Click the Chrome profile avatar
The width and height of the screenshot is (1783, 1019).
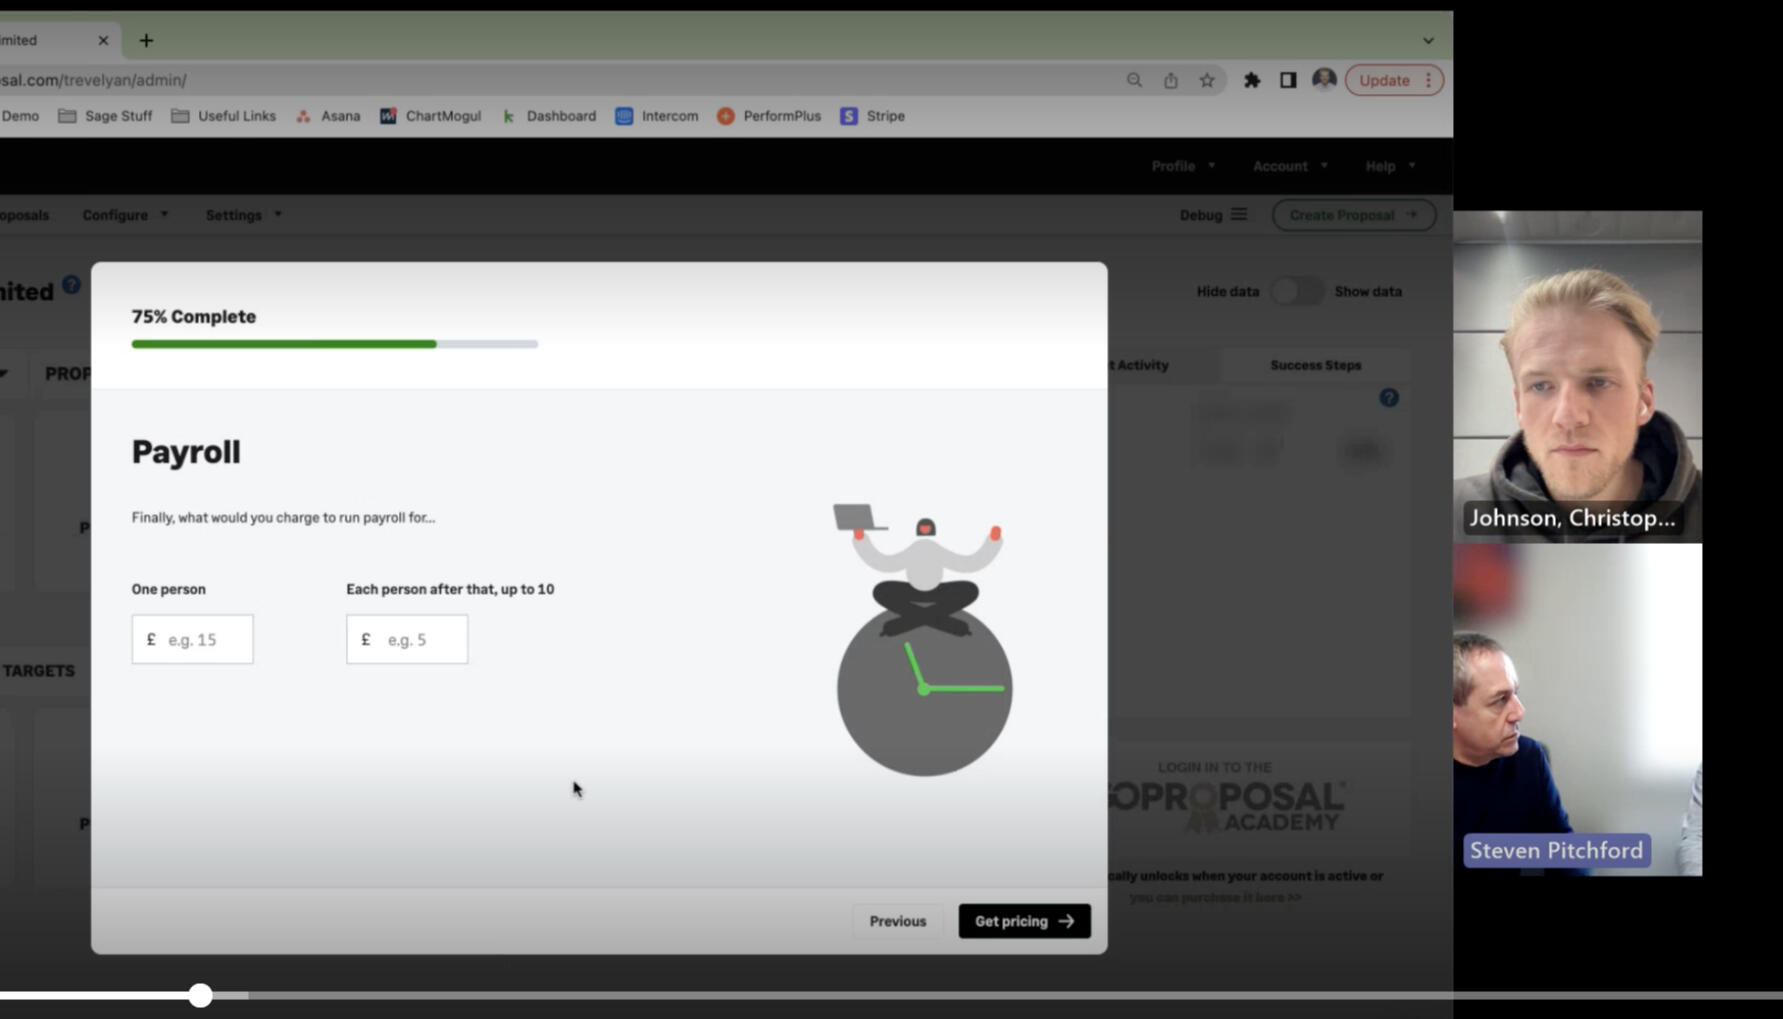coord(1324,80)
